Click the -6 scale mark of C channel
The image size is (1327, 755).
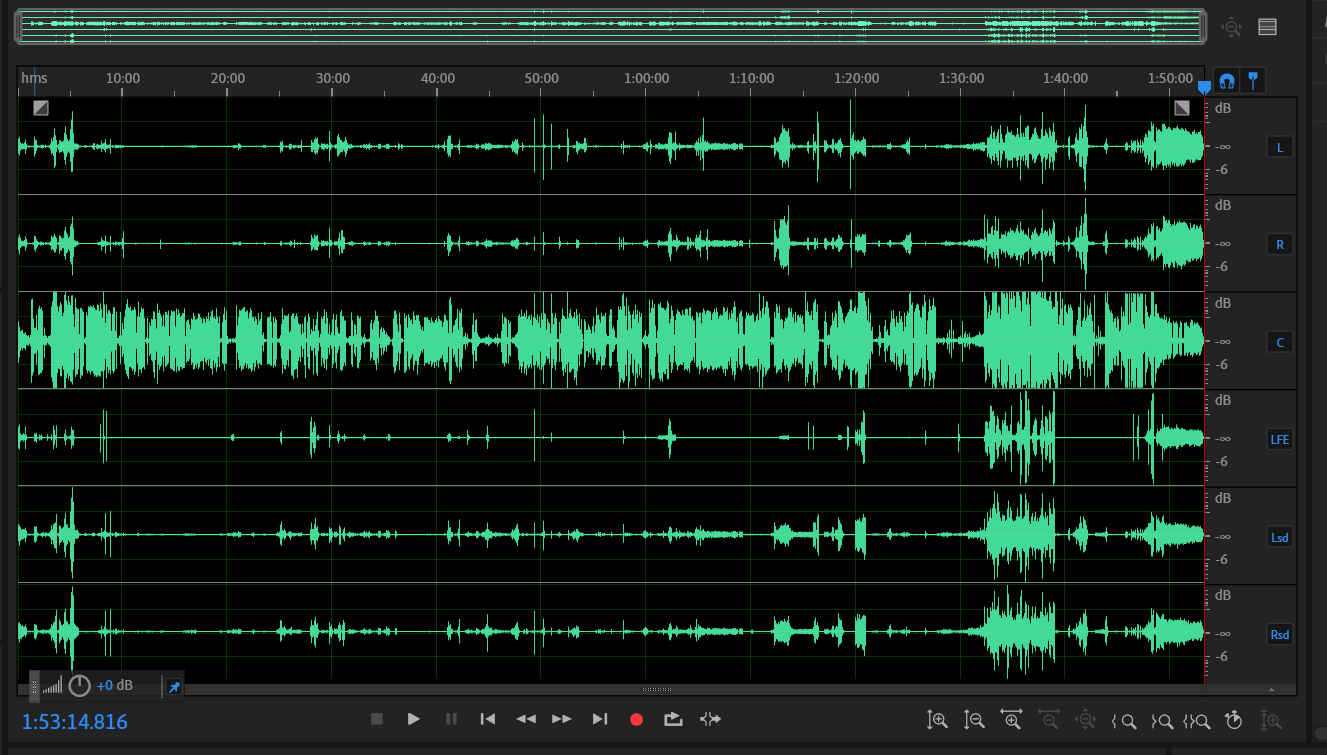[1222, 365]
